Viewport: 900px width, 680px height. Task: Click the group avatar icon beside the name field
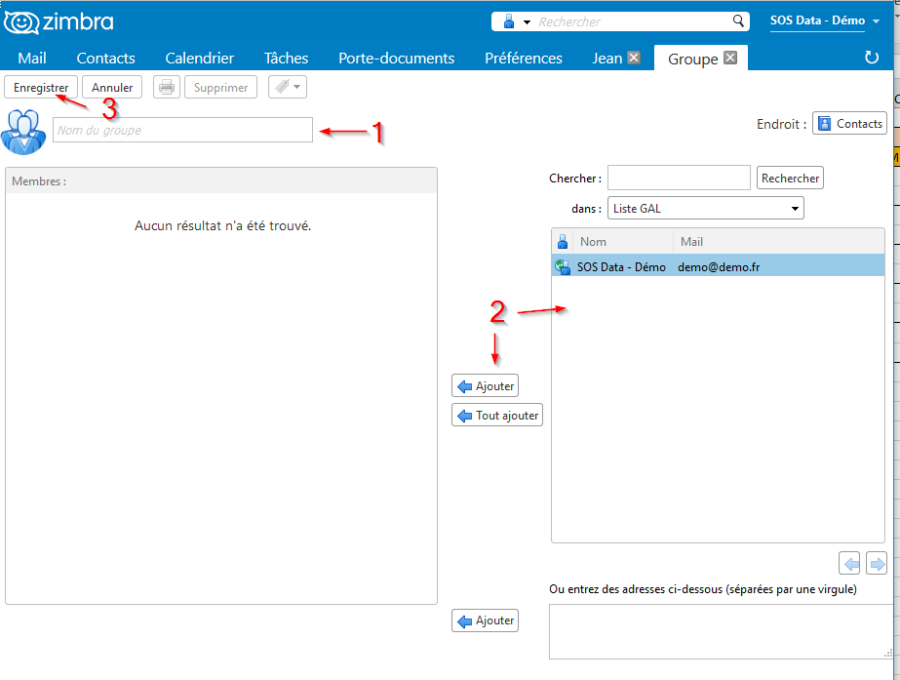(22, 130)
